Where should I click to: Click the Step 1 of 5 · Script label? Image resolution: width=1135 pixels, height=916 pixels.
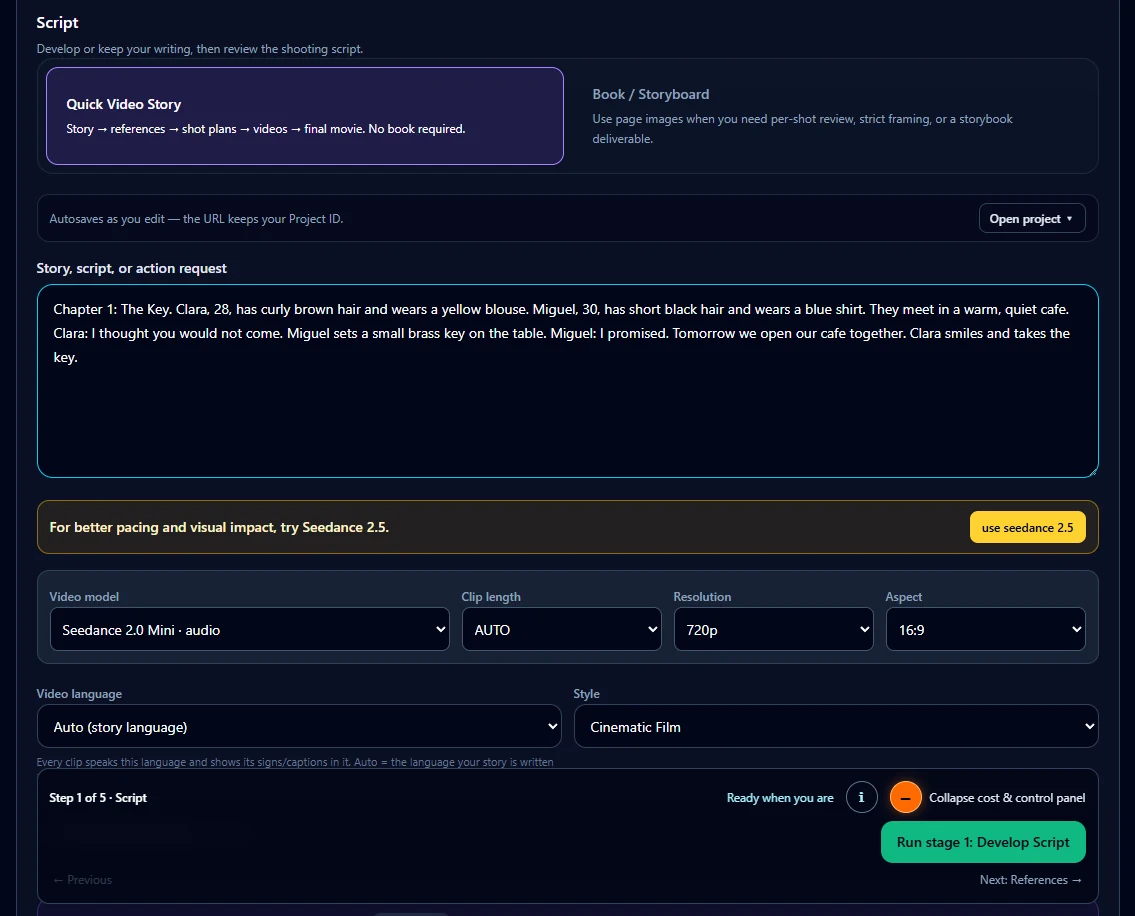click(x=98, y=797)
